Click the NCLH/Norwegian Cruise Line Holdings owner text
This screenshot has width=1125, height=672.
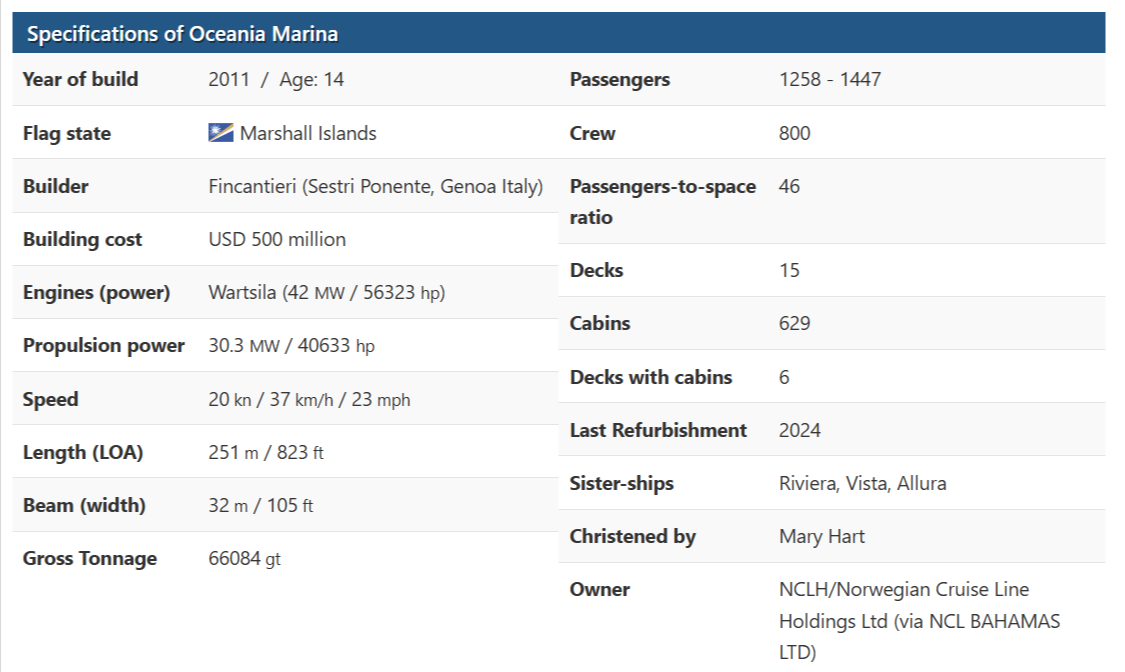tap(919, 620)
